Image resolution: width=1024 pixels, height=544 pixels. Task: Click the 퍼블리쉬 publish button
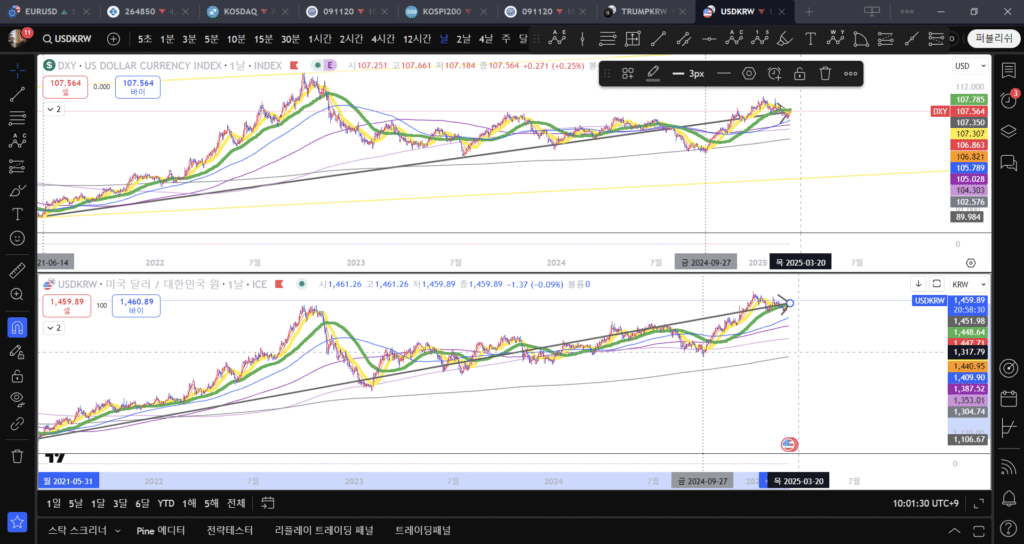click(x=993, y=39)
